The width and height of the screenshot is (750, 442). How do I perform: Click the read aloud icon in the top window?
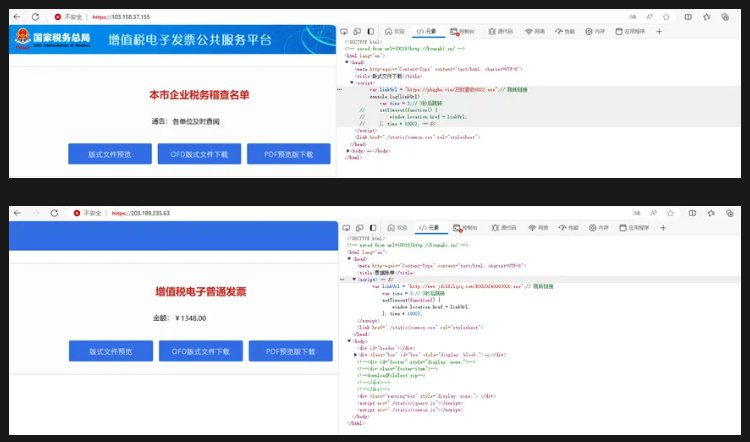650,17
